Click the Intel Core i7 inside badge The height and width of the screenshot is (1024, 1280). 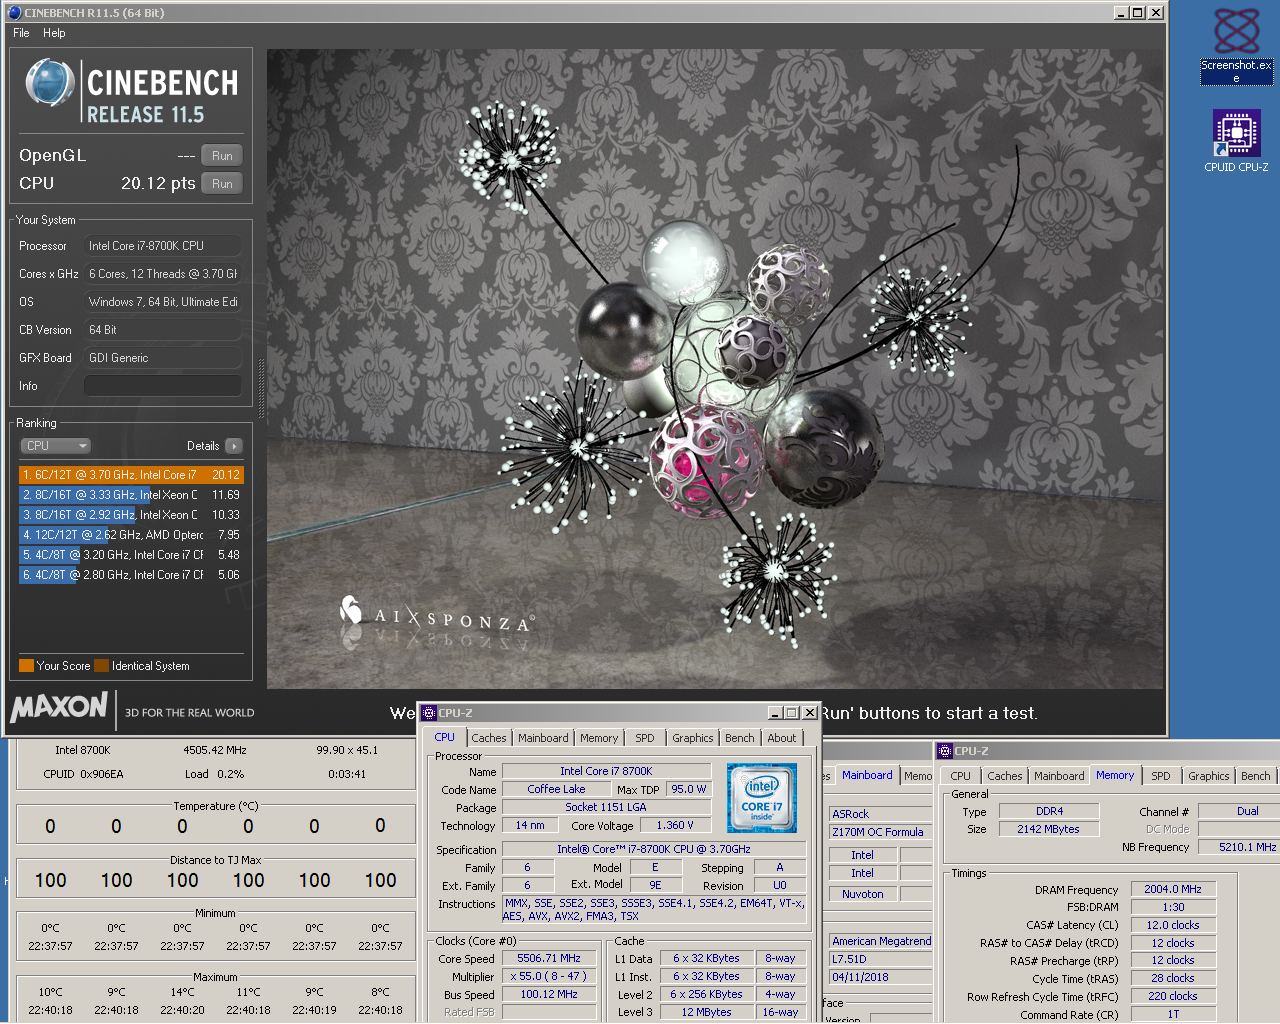point(762,798)
